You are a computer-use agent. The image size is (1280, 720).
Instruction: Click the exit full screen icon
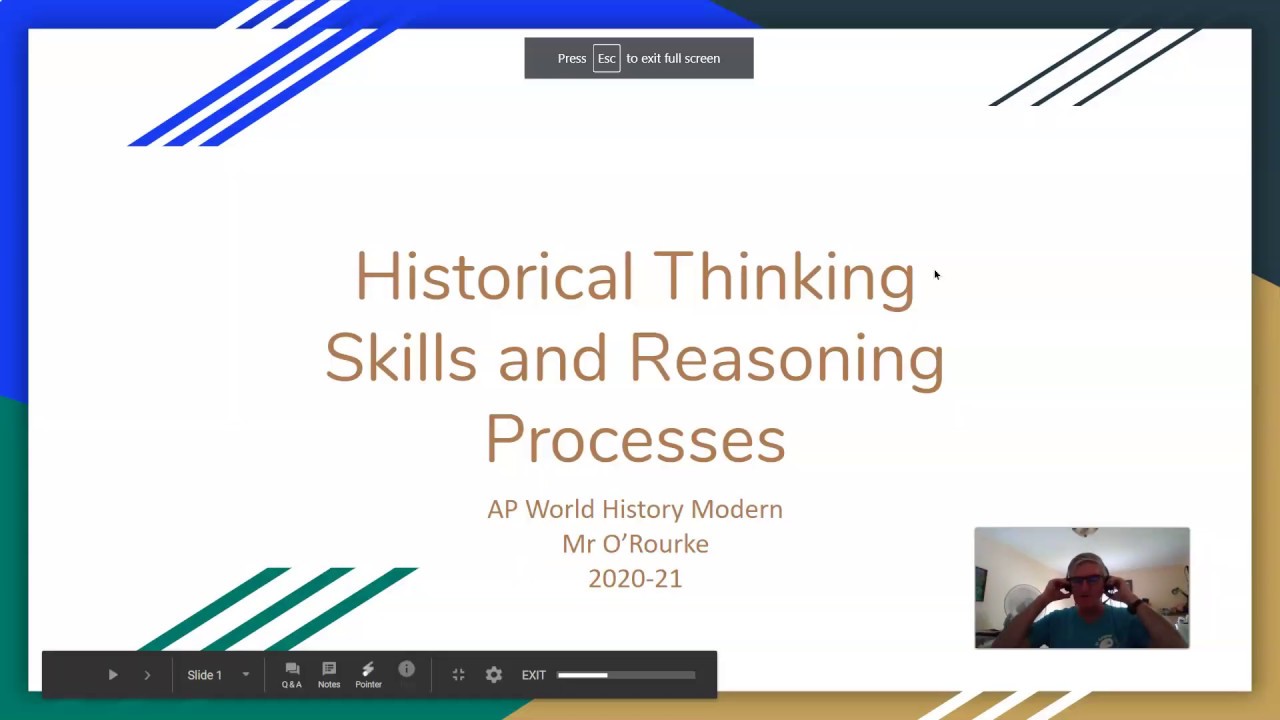(x=458, y=675)
